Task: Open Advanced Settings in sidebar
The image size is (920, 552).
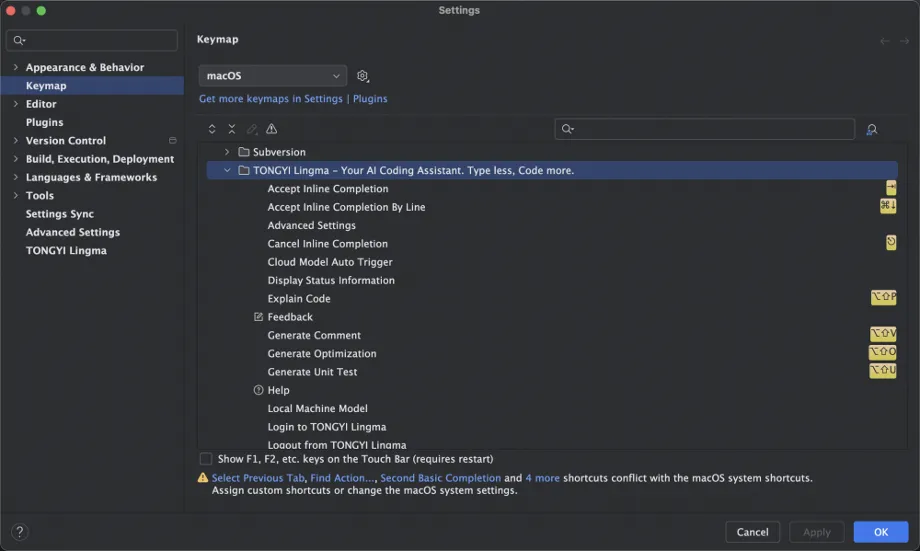Action: pos(72,232)
